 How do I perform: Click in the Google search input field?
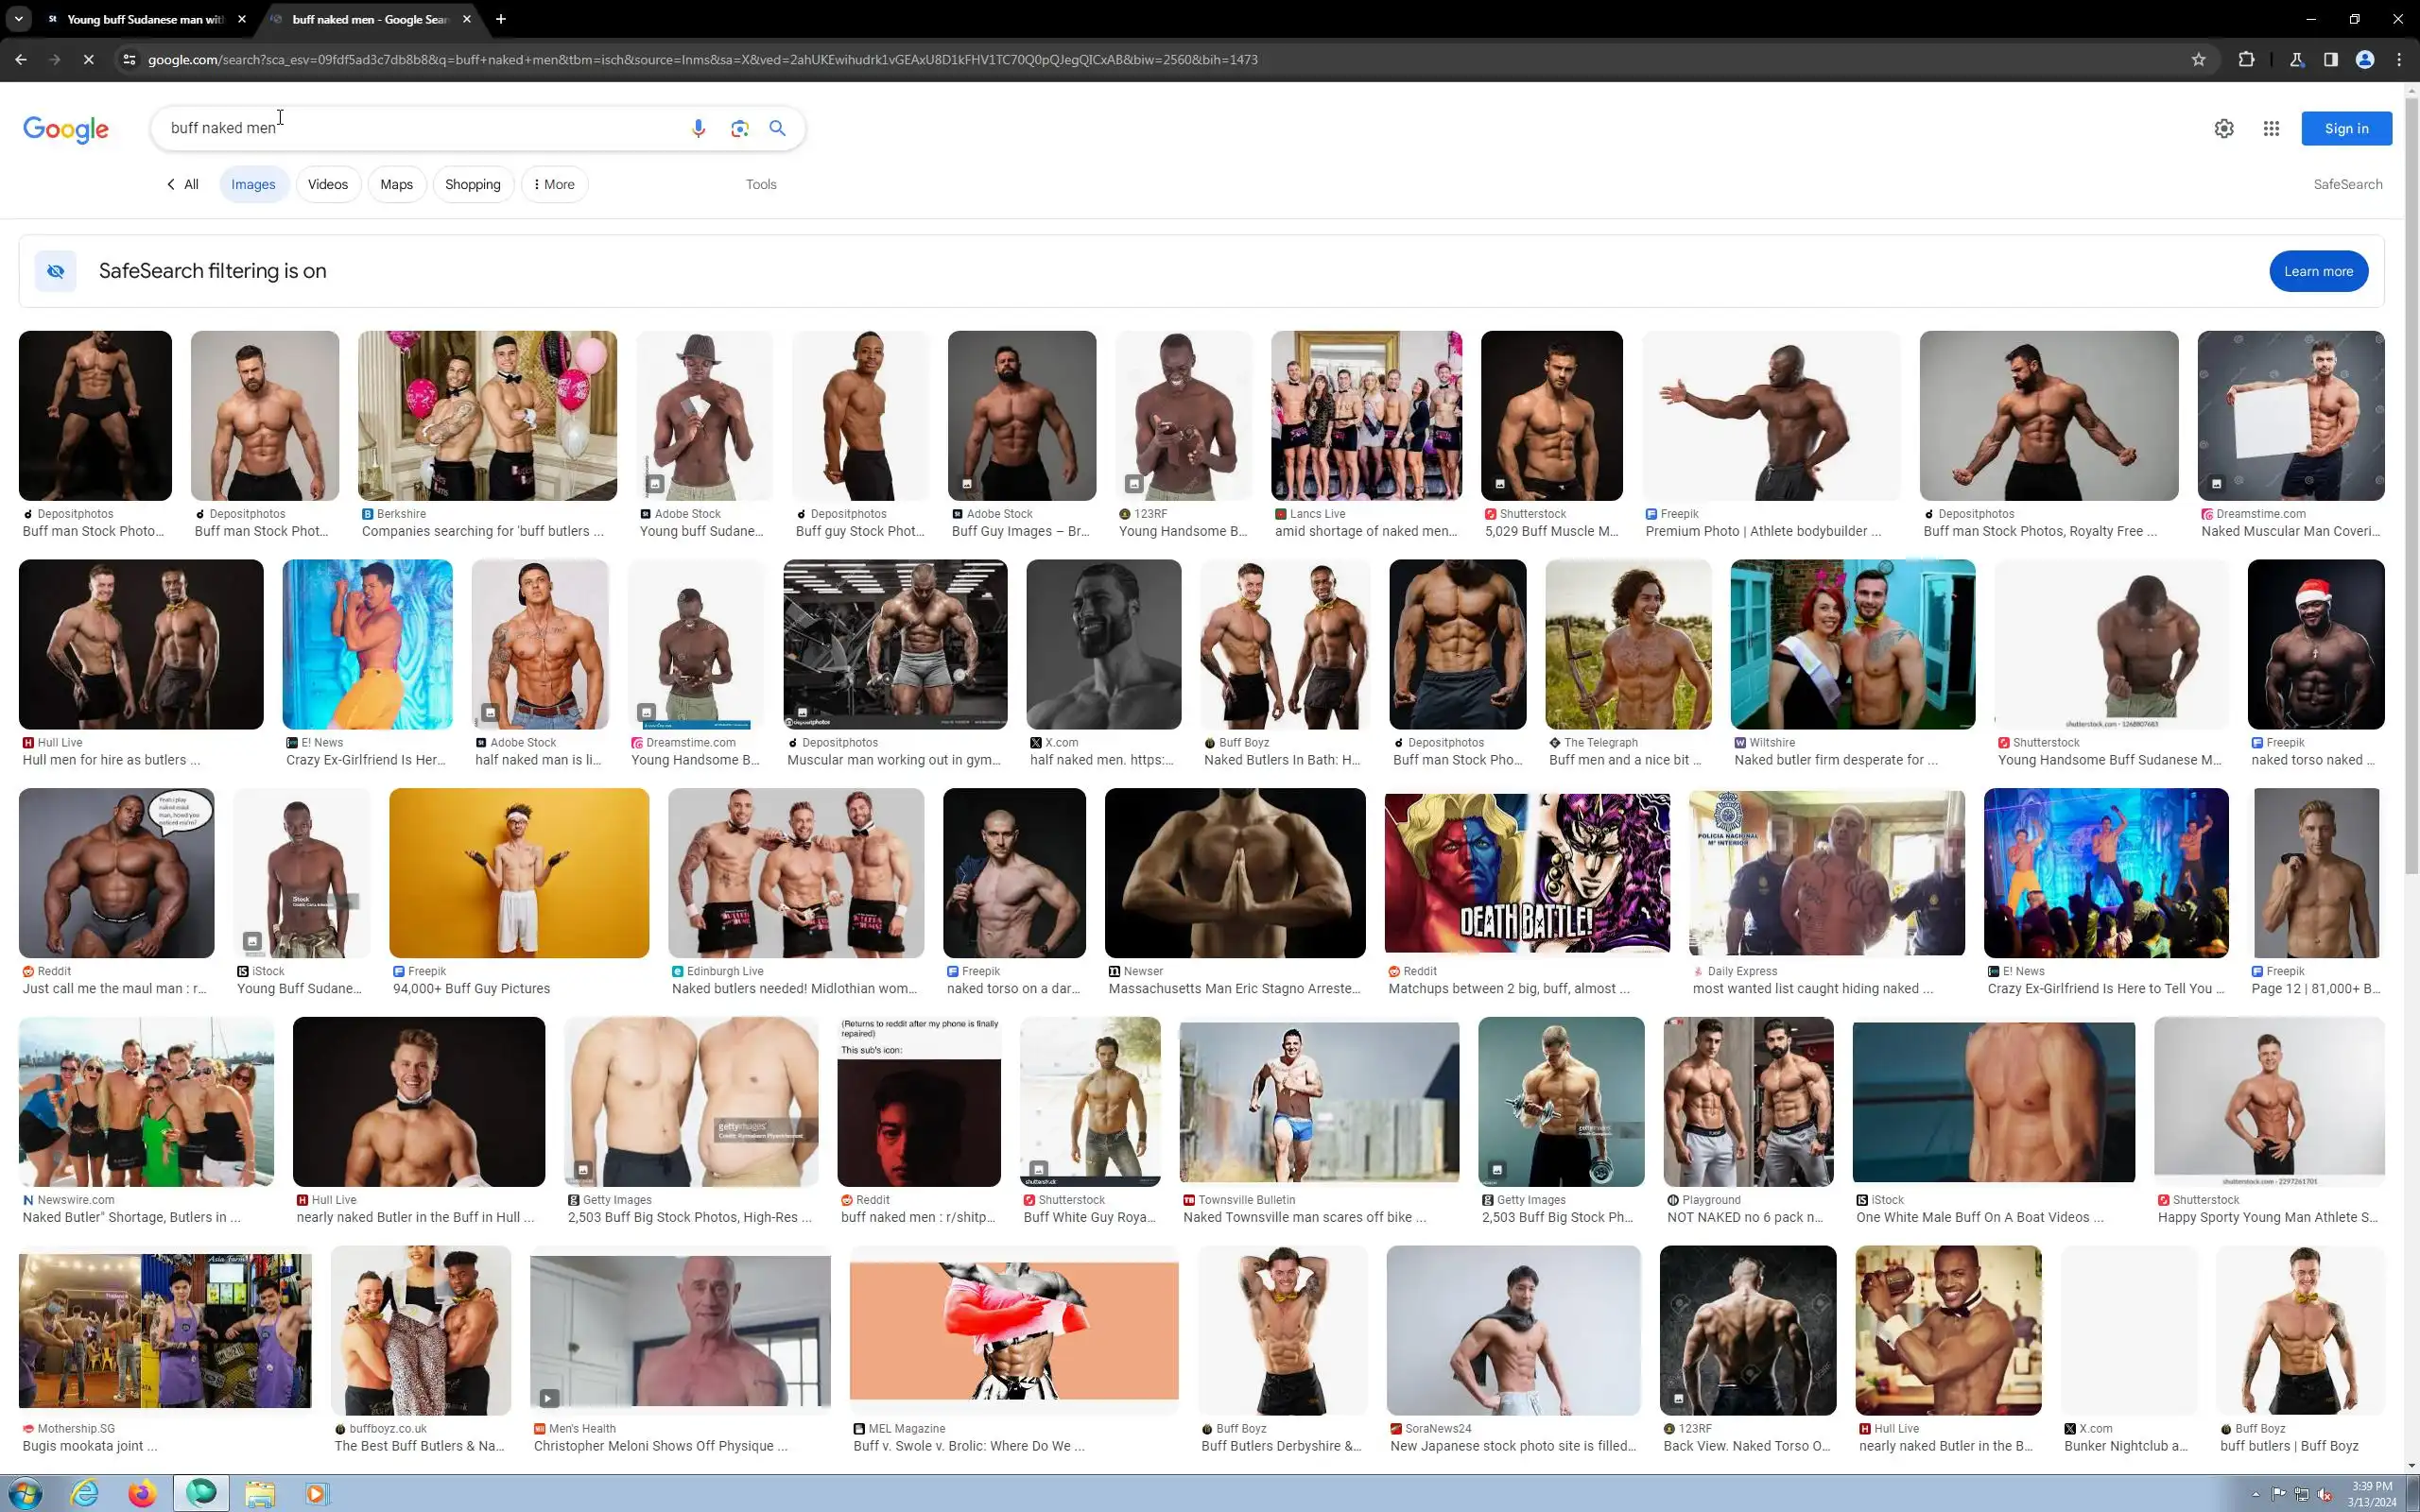(420, 128)
